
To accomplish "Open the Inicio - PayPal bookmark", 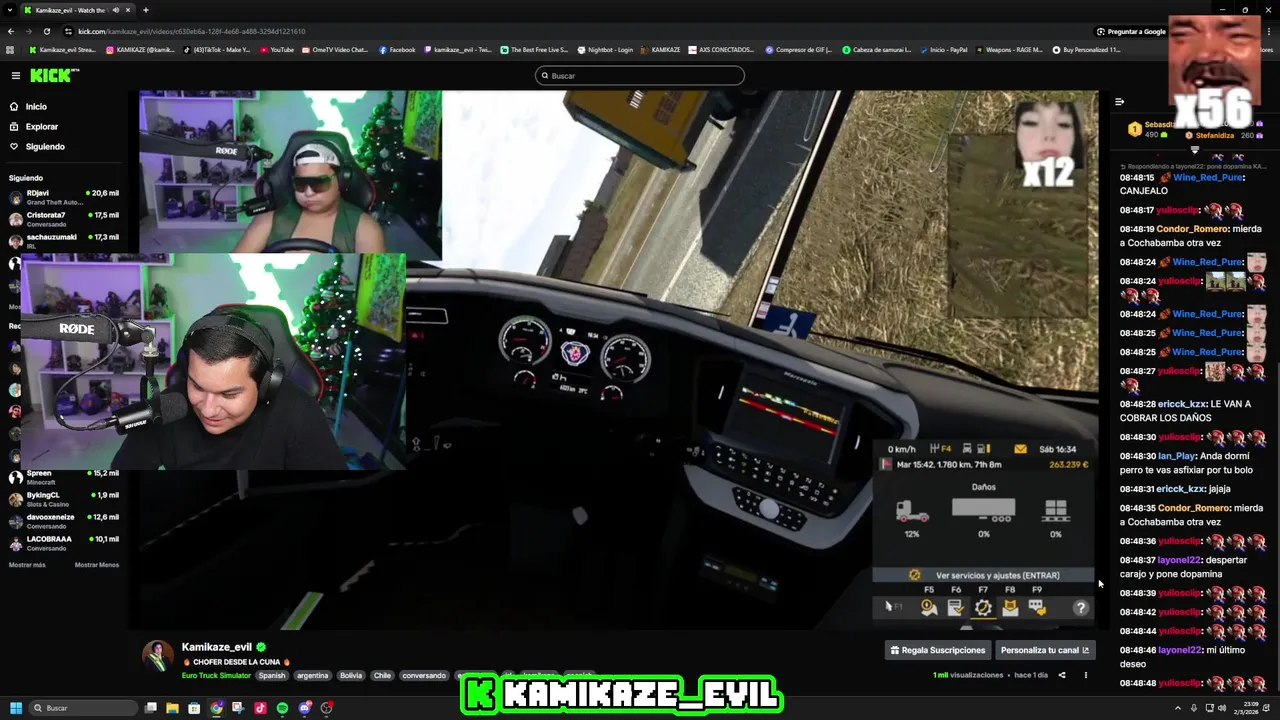I will pos(943,49).
